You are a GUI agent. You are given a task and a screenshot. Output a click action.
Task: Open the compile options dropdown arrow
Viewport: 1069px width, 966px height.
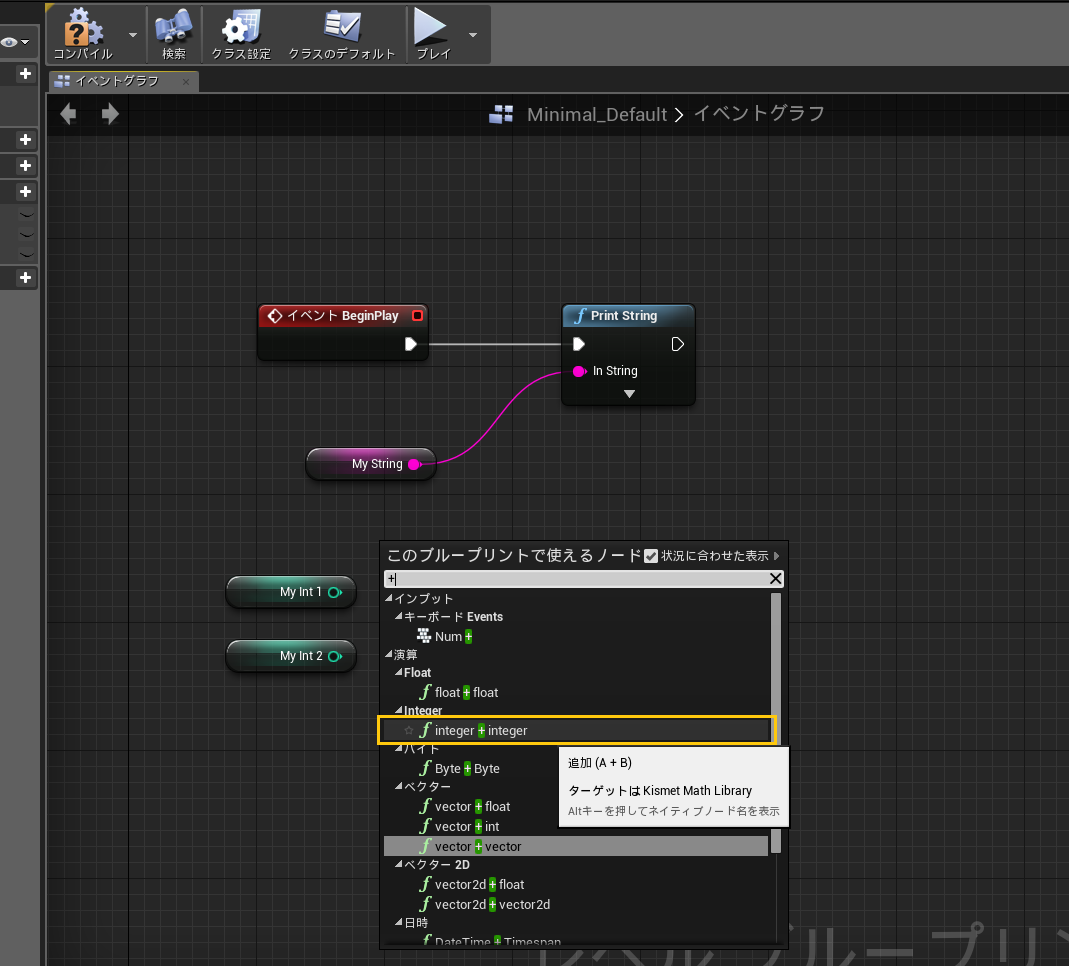pyautogui.click(x=132, y=35)
